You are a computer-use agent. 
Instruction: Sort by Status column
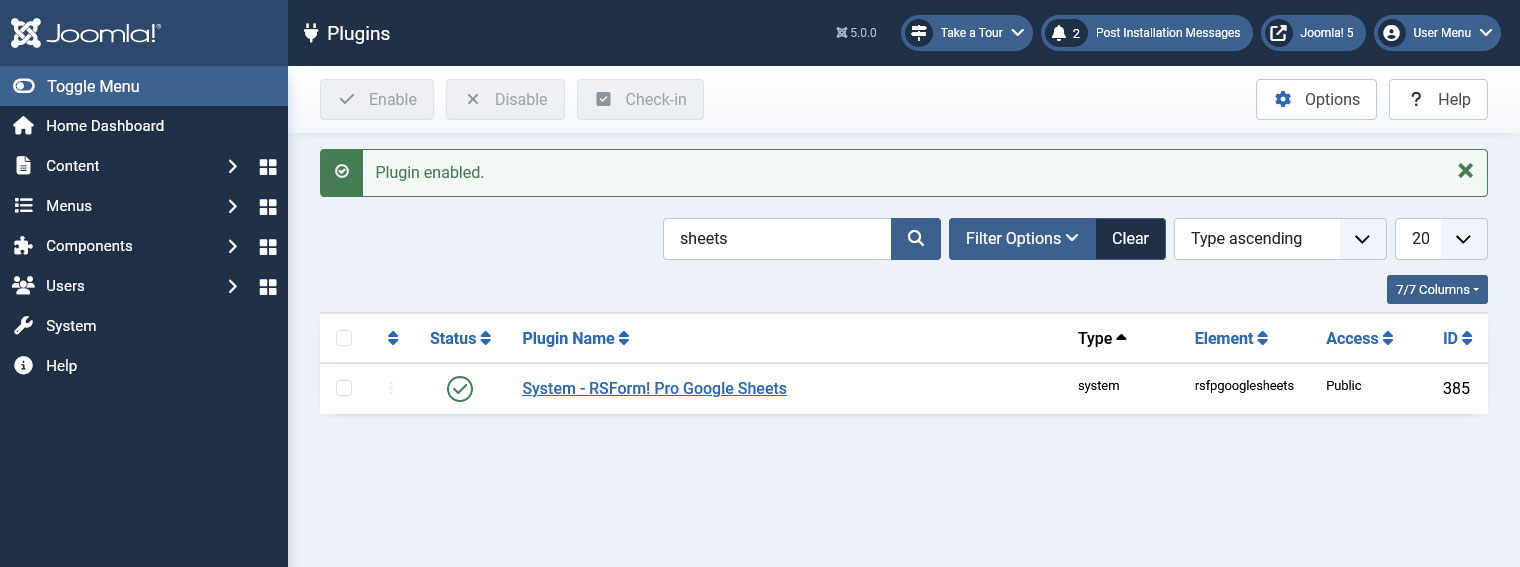(460, 338)
